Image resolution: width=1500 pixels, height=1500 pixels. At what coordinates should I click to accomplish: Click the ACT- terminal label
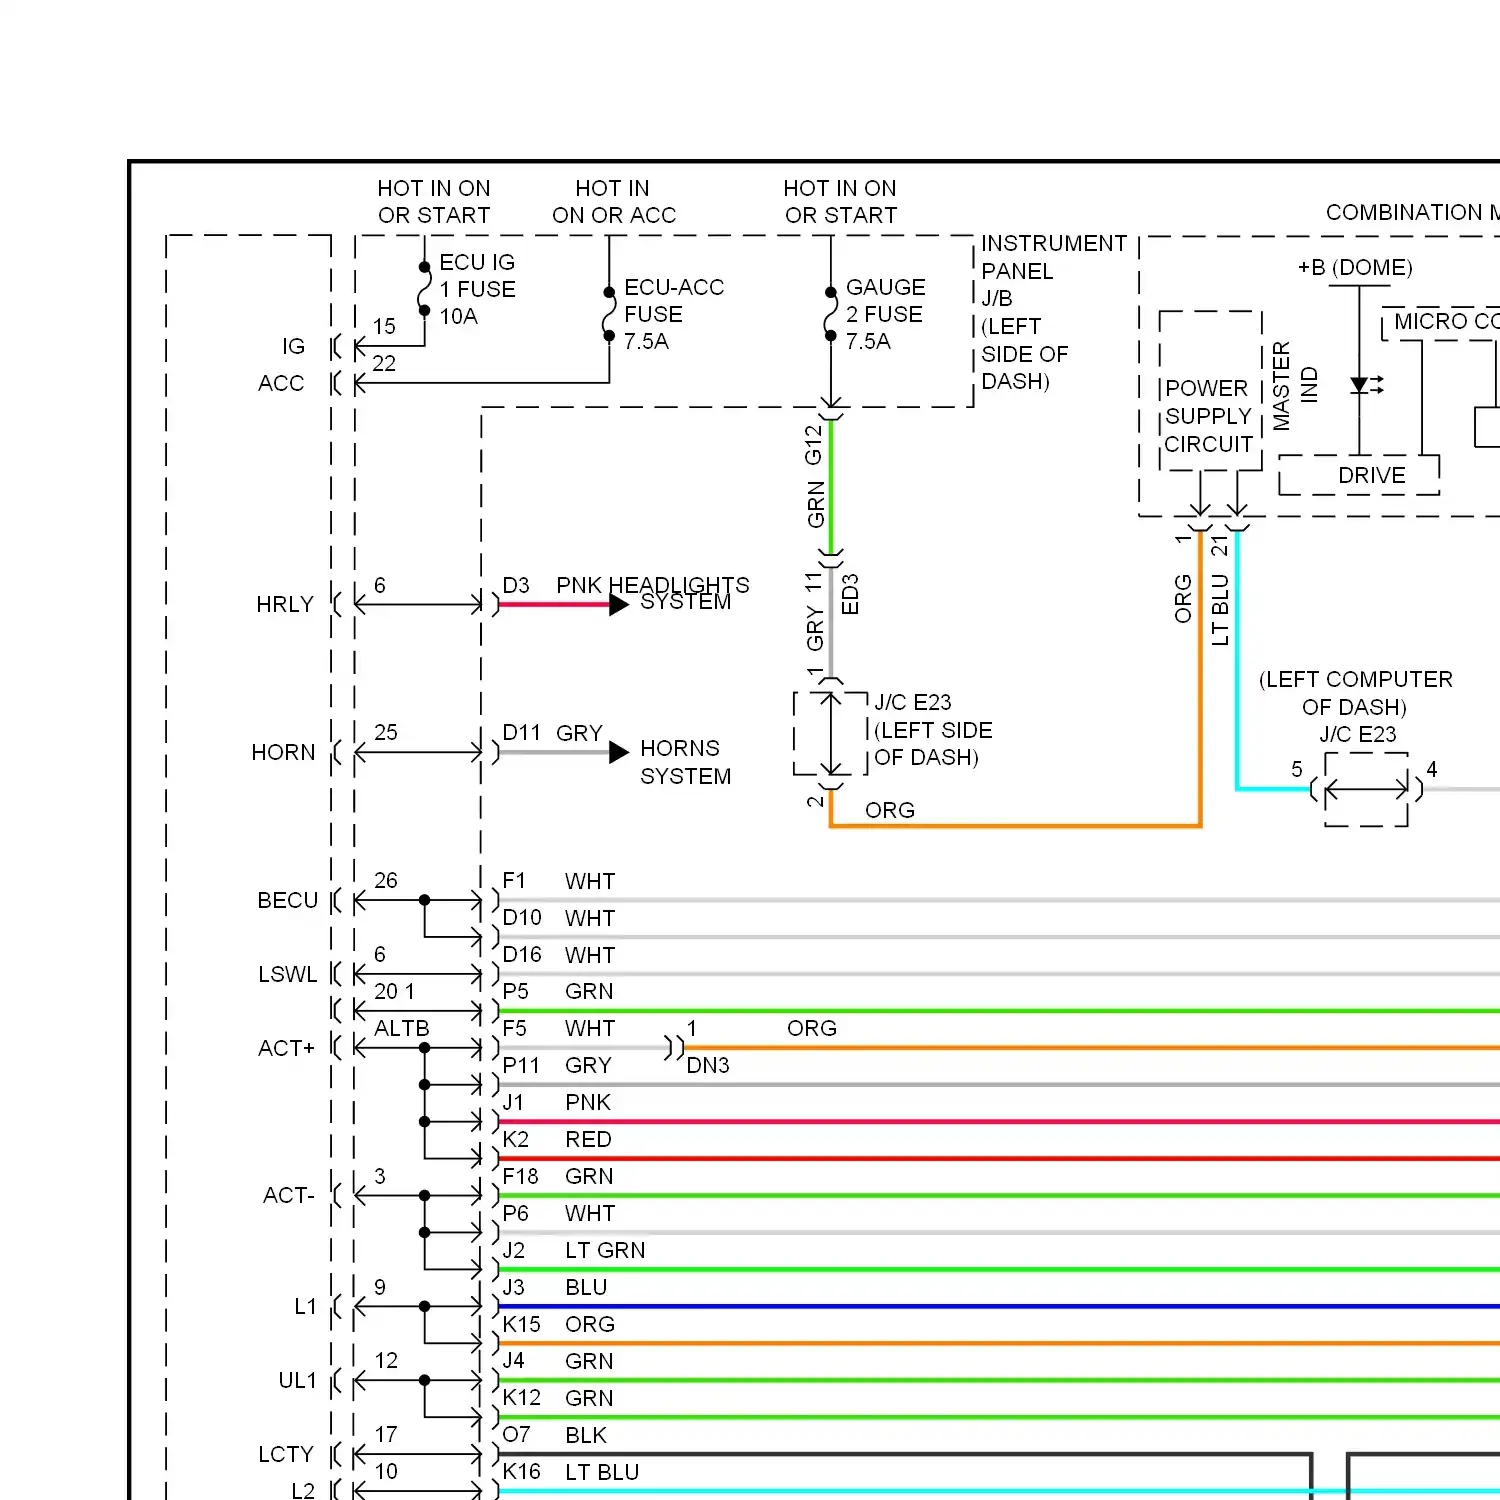click(x=288, y=1195)
